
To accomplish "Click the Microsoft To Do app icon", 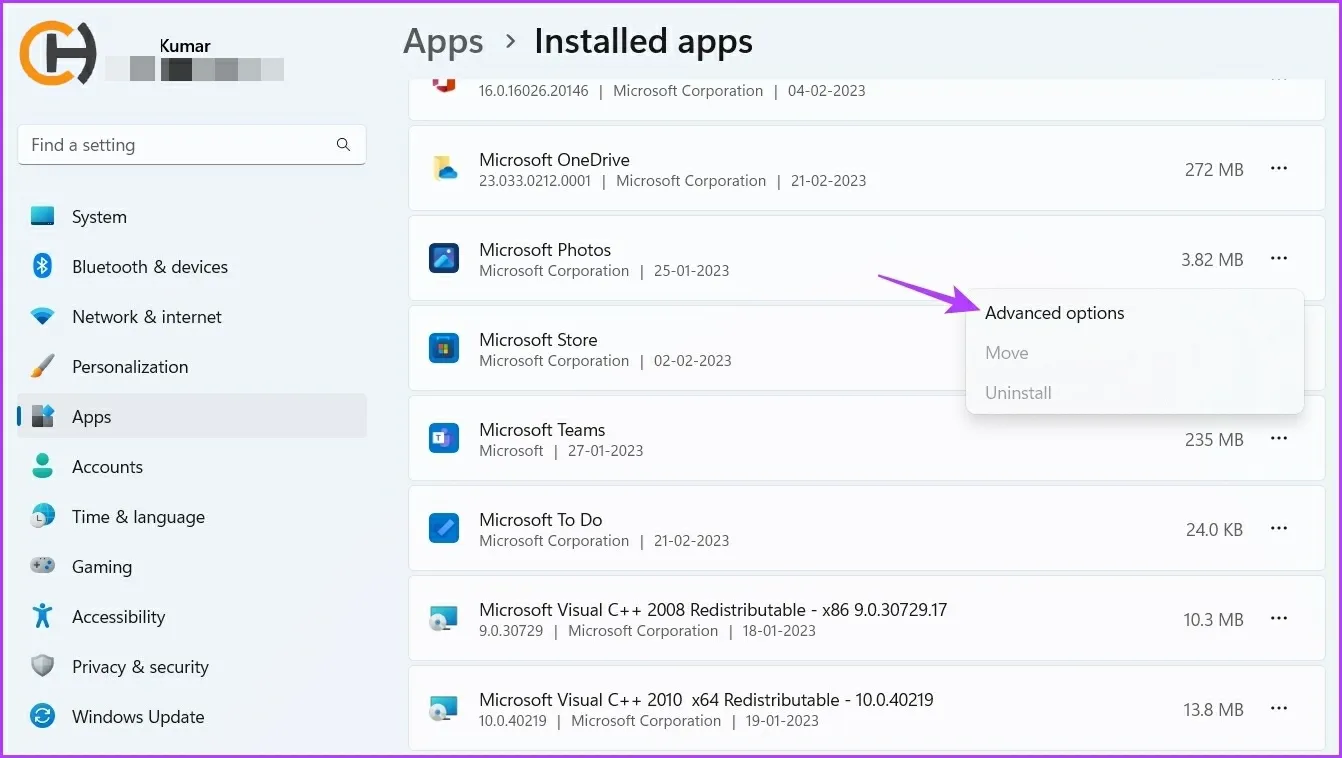I will point(444,529).
